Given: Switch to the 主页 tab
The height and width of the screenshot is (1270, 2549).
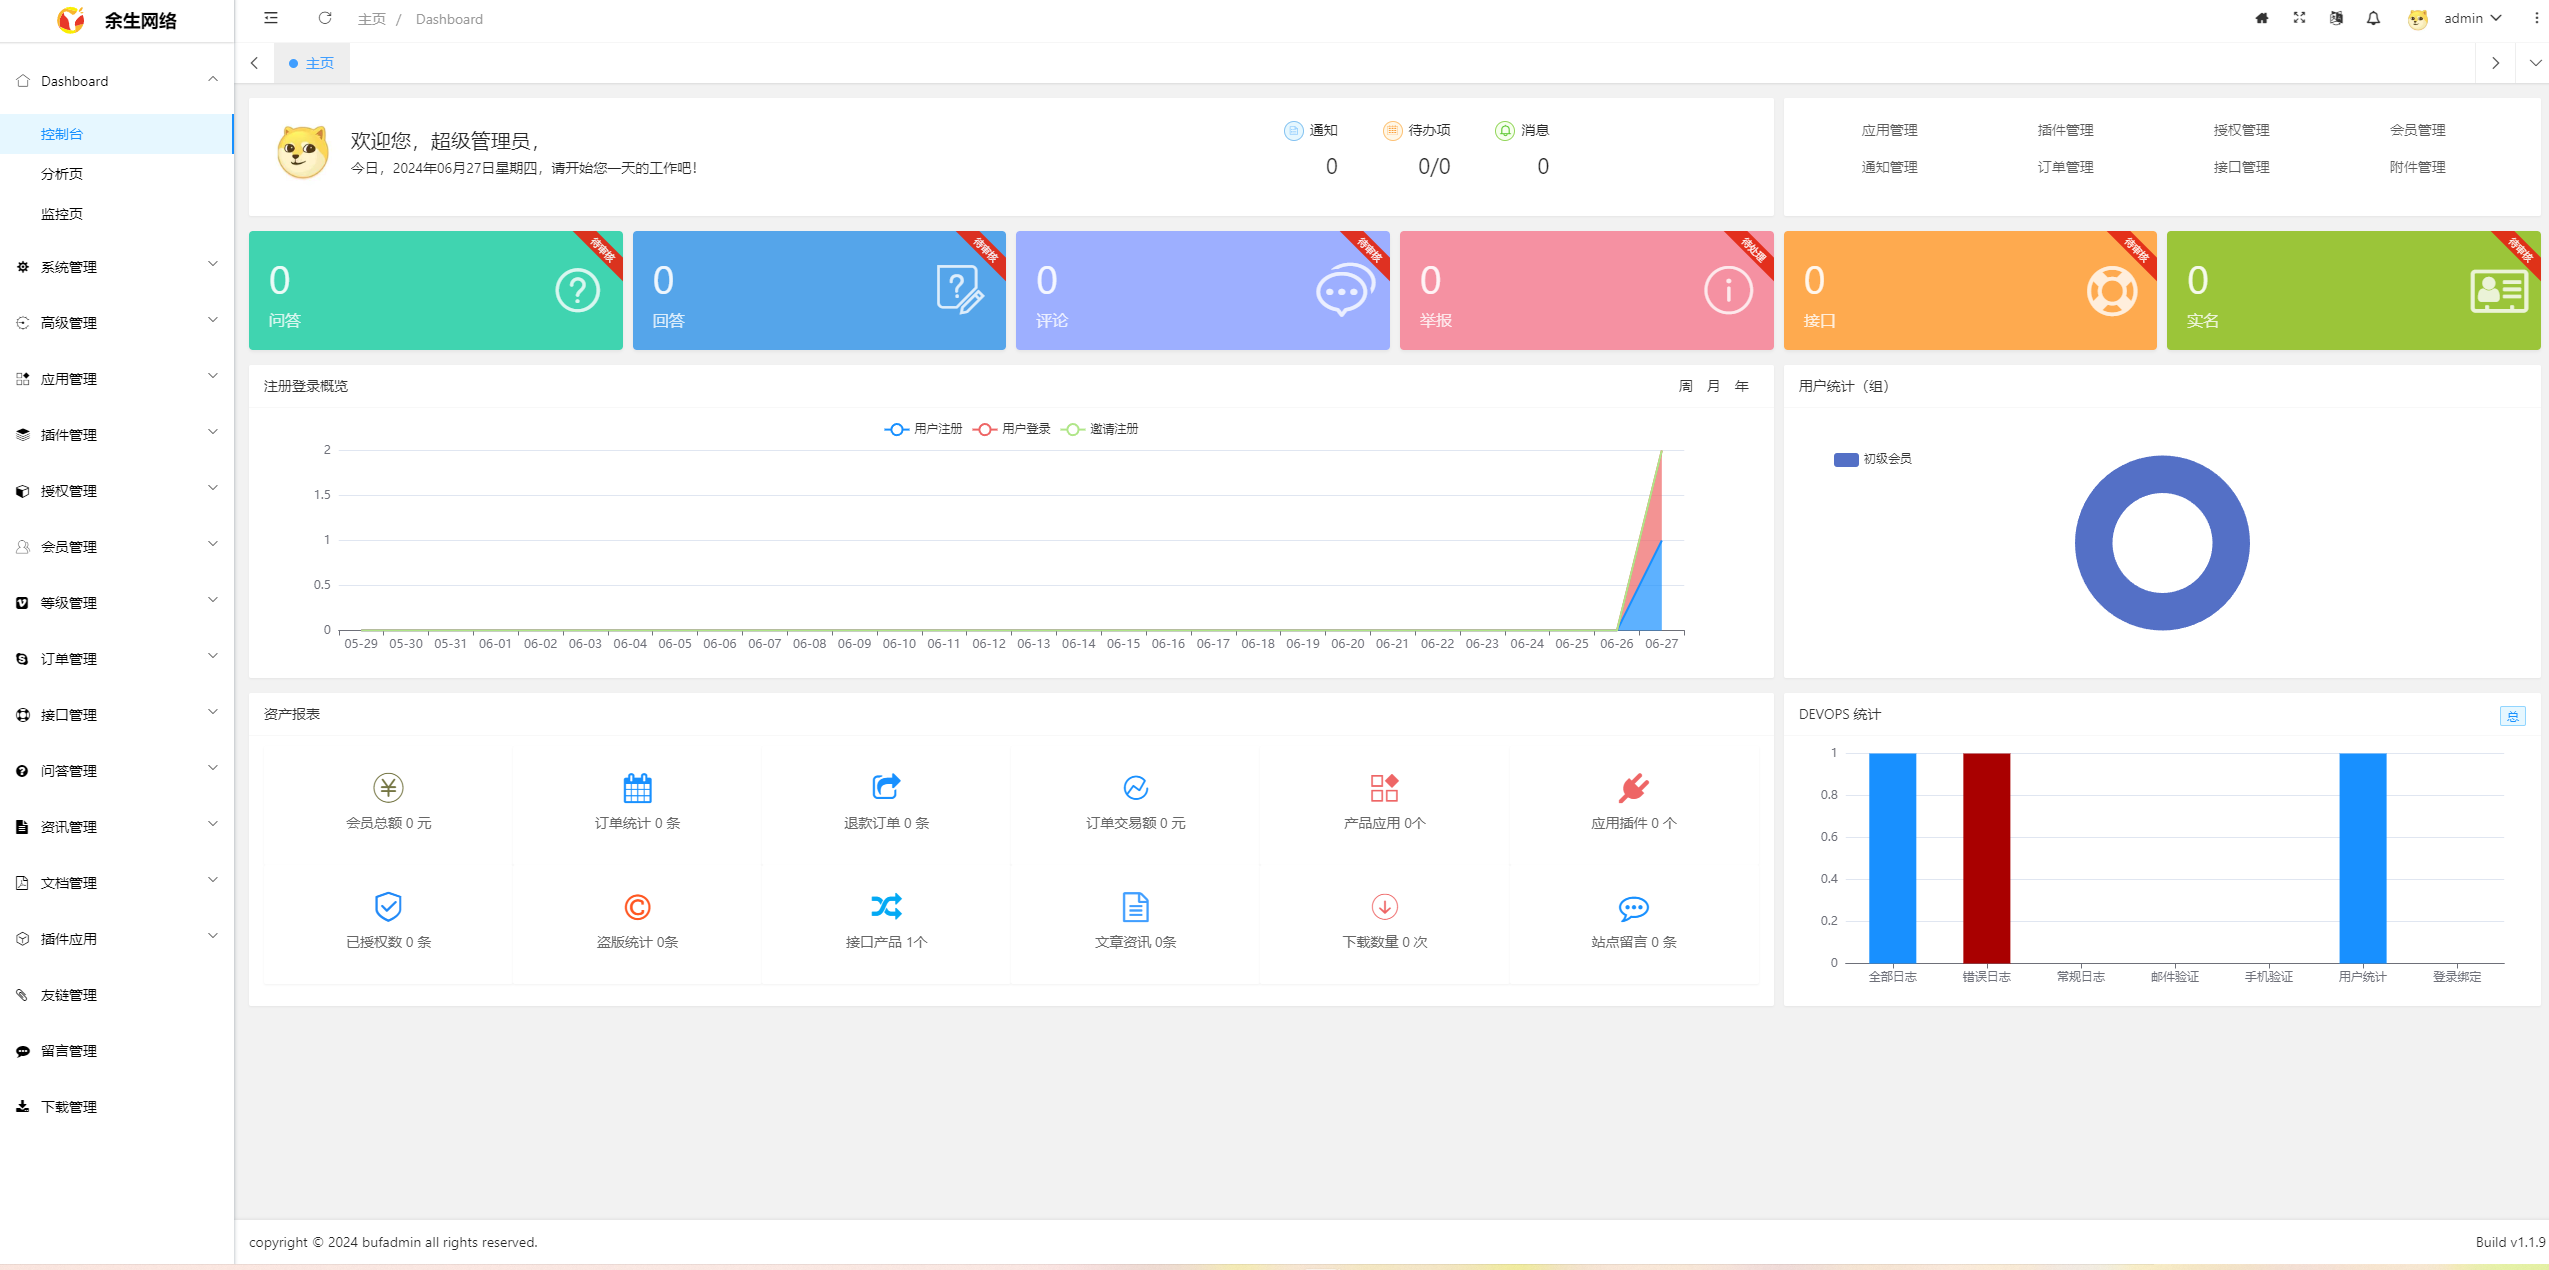Looking at the screenshot, I should 318,63.
